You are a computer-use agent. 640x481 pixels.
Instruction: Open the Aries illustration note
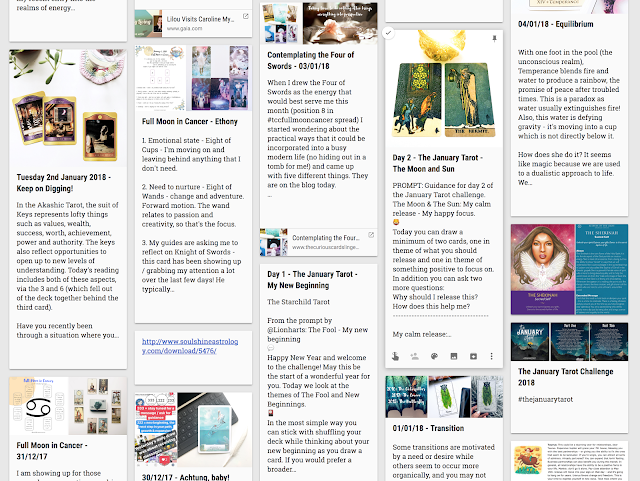569,461
